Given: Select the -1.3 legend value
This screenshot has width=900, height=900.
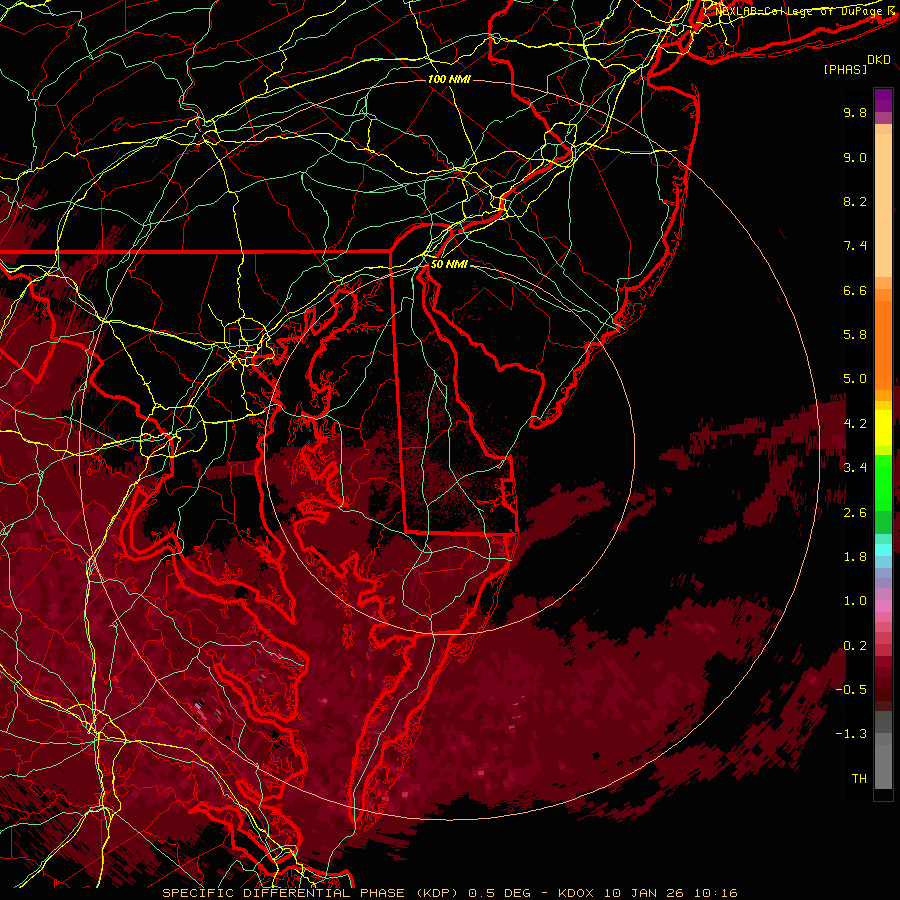Looking at the screenshot, I should click(x=851, y=734).
